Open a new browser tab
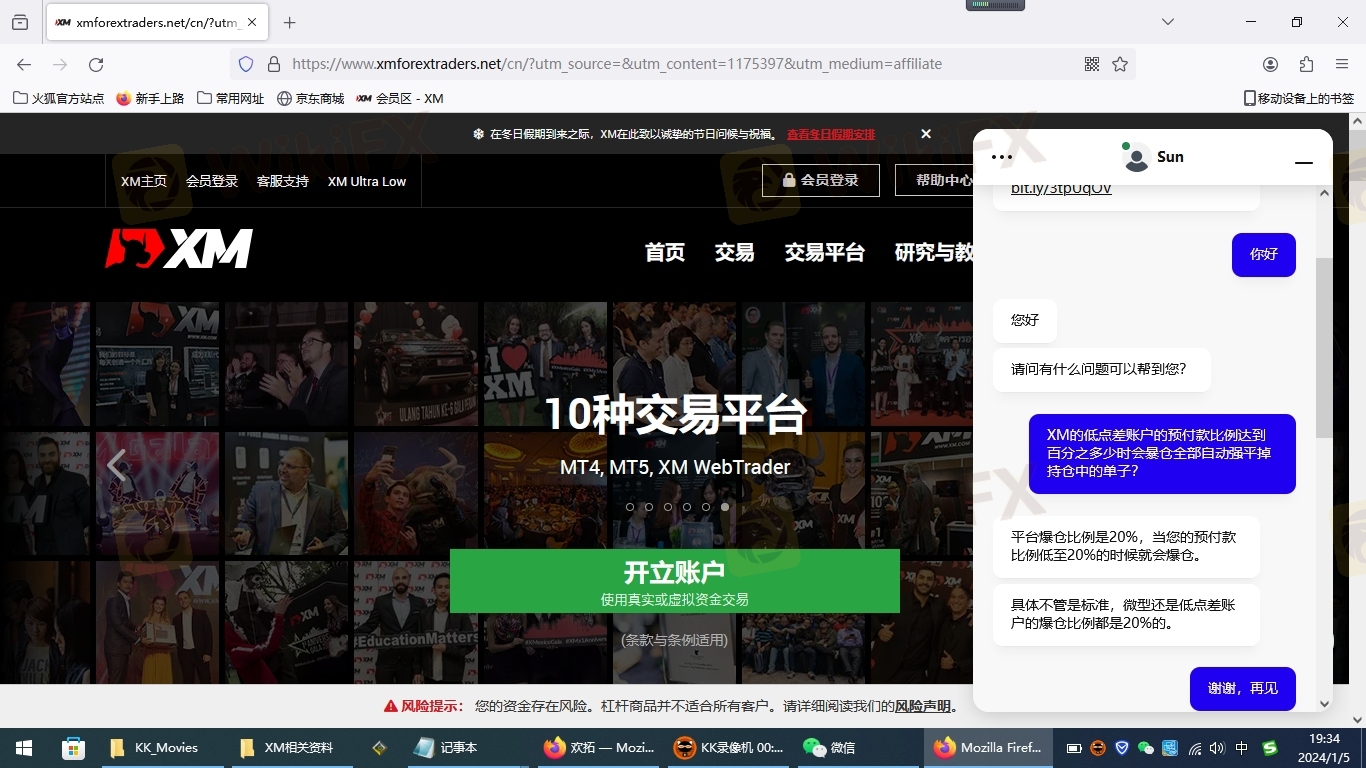Viewport: 1366px width, 768px height. pyautogui.click(x=290, y=22)
